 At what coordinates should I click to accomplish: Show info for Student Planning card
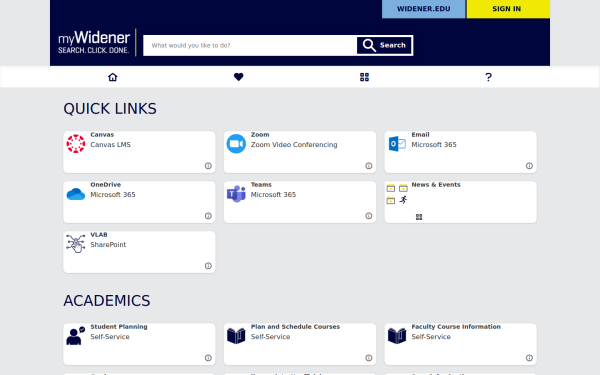point(208,358)
